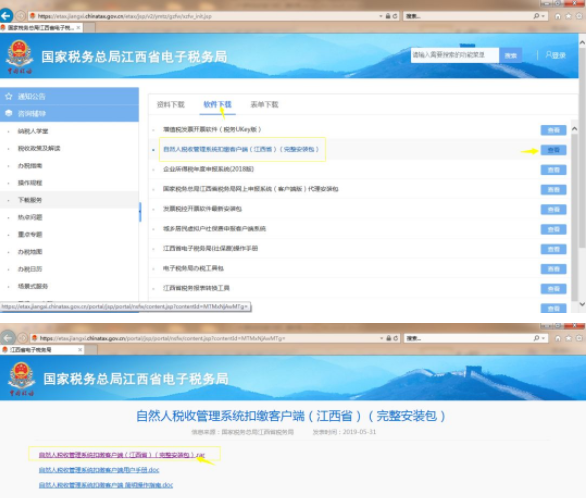Click the Home icon in the bottom browser window
The width and height of the screenshot is (587, 498).
[x=558, y=338]
